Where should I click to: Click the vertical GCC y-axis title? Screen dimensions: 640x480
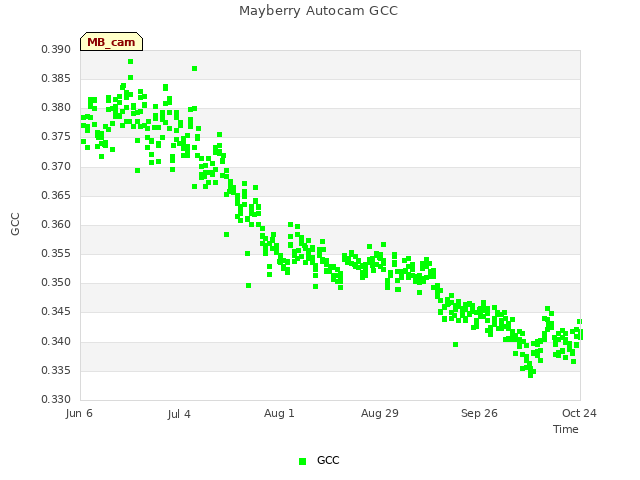pyautogui.click(x=15, y=224)
